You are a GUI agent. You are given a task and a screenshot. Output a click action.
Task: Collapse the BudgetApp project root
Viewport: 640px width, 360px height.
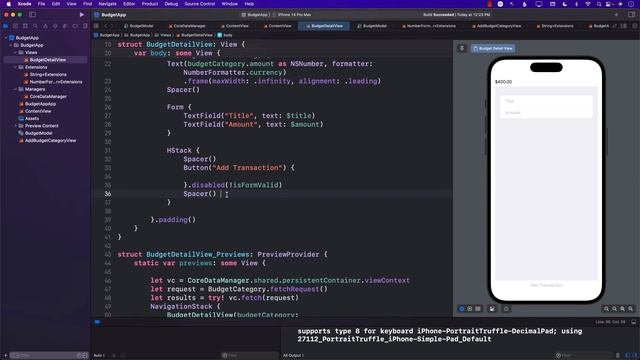6,38
